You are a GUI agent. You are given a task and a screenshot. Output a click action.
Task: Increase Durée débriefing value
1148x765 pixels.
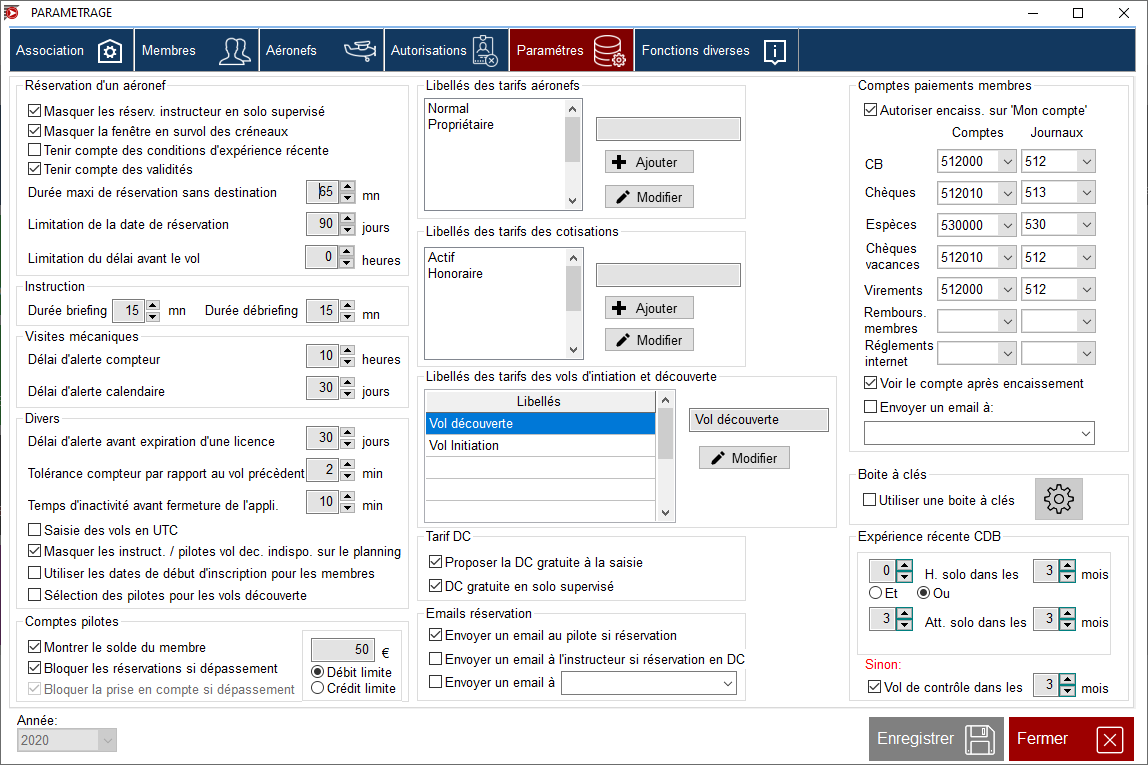coord(348,305)
